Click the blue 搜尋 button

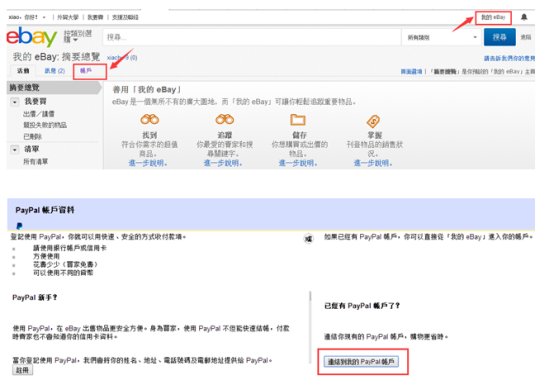click(x=500, y=37)
